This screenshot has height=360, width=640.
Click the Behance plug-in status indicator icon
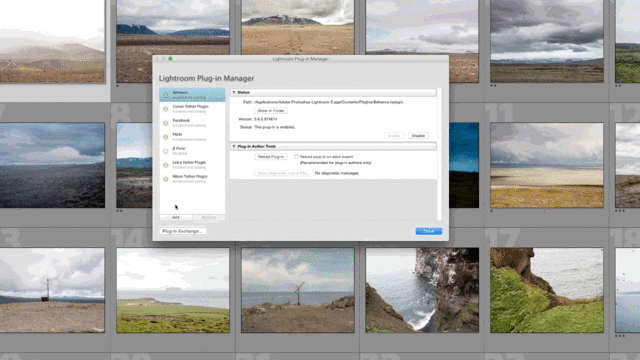click(x=166, y=95)
